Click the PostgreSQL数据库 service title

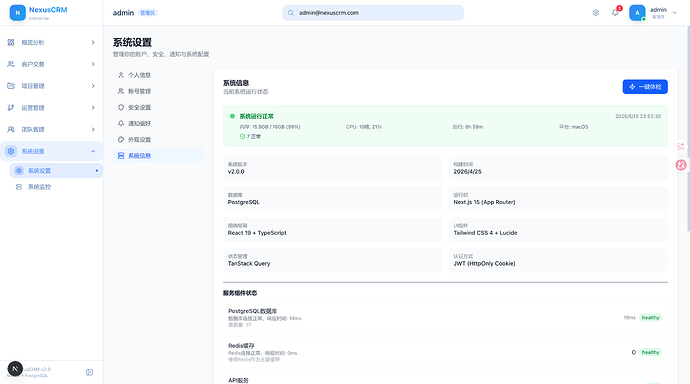click(x=253, y=311)
